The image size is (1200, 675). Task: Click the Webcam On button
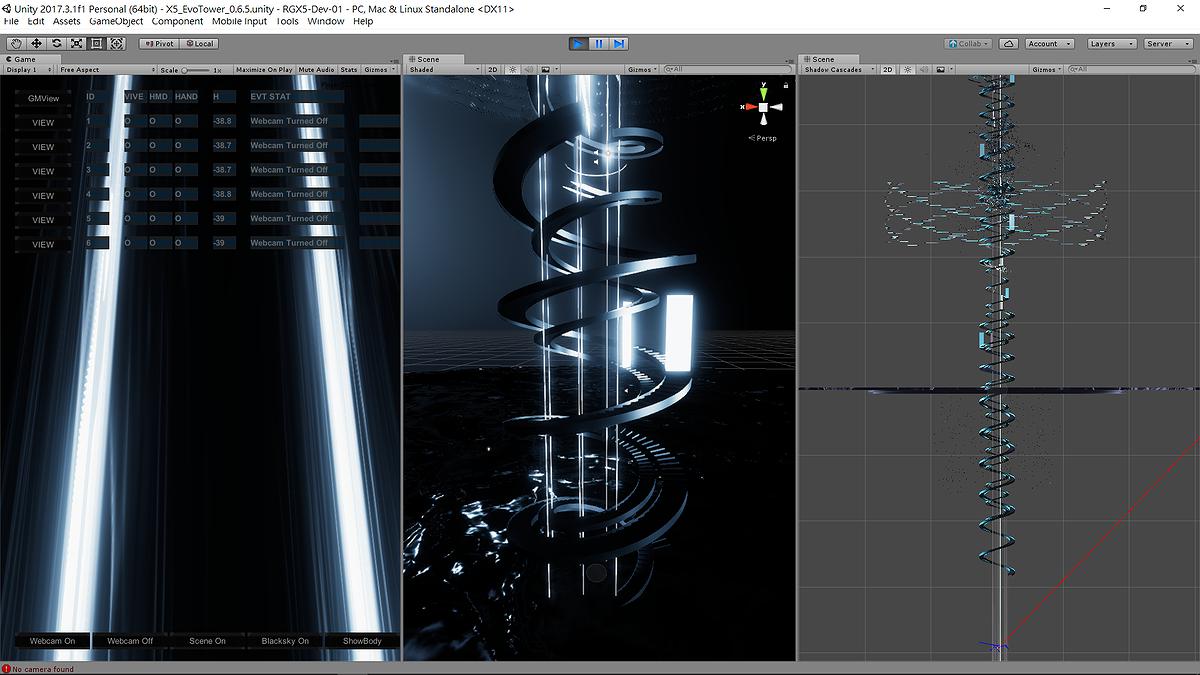[x=52, y=641]
